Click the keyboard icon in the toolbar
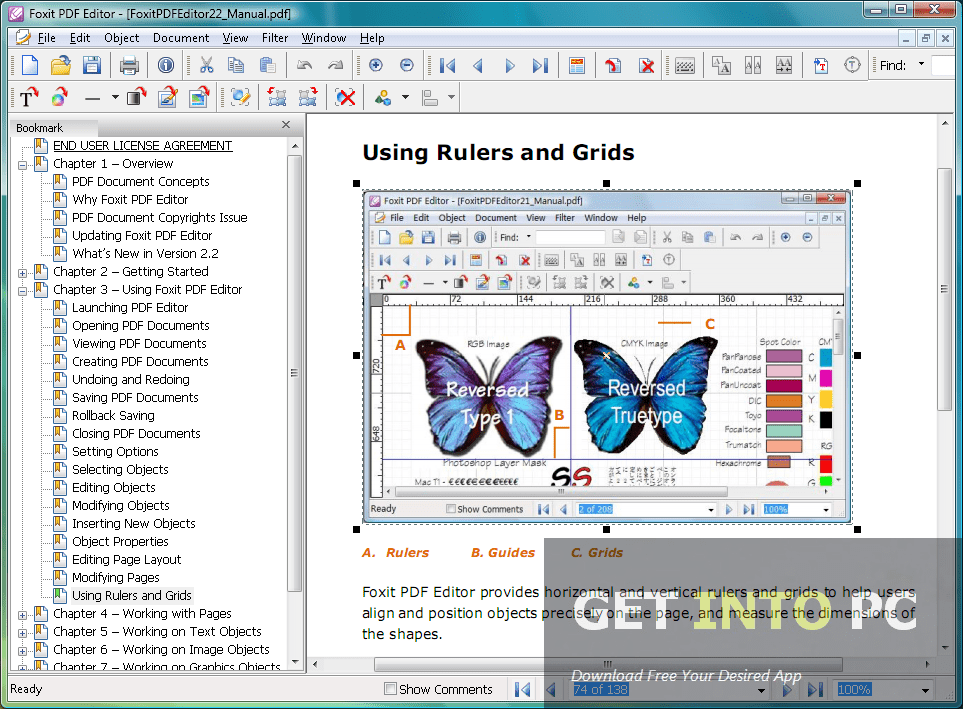The width and height of the screenshot is (963, 709). coord(685,65)
